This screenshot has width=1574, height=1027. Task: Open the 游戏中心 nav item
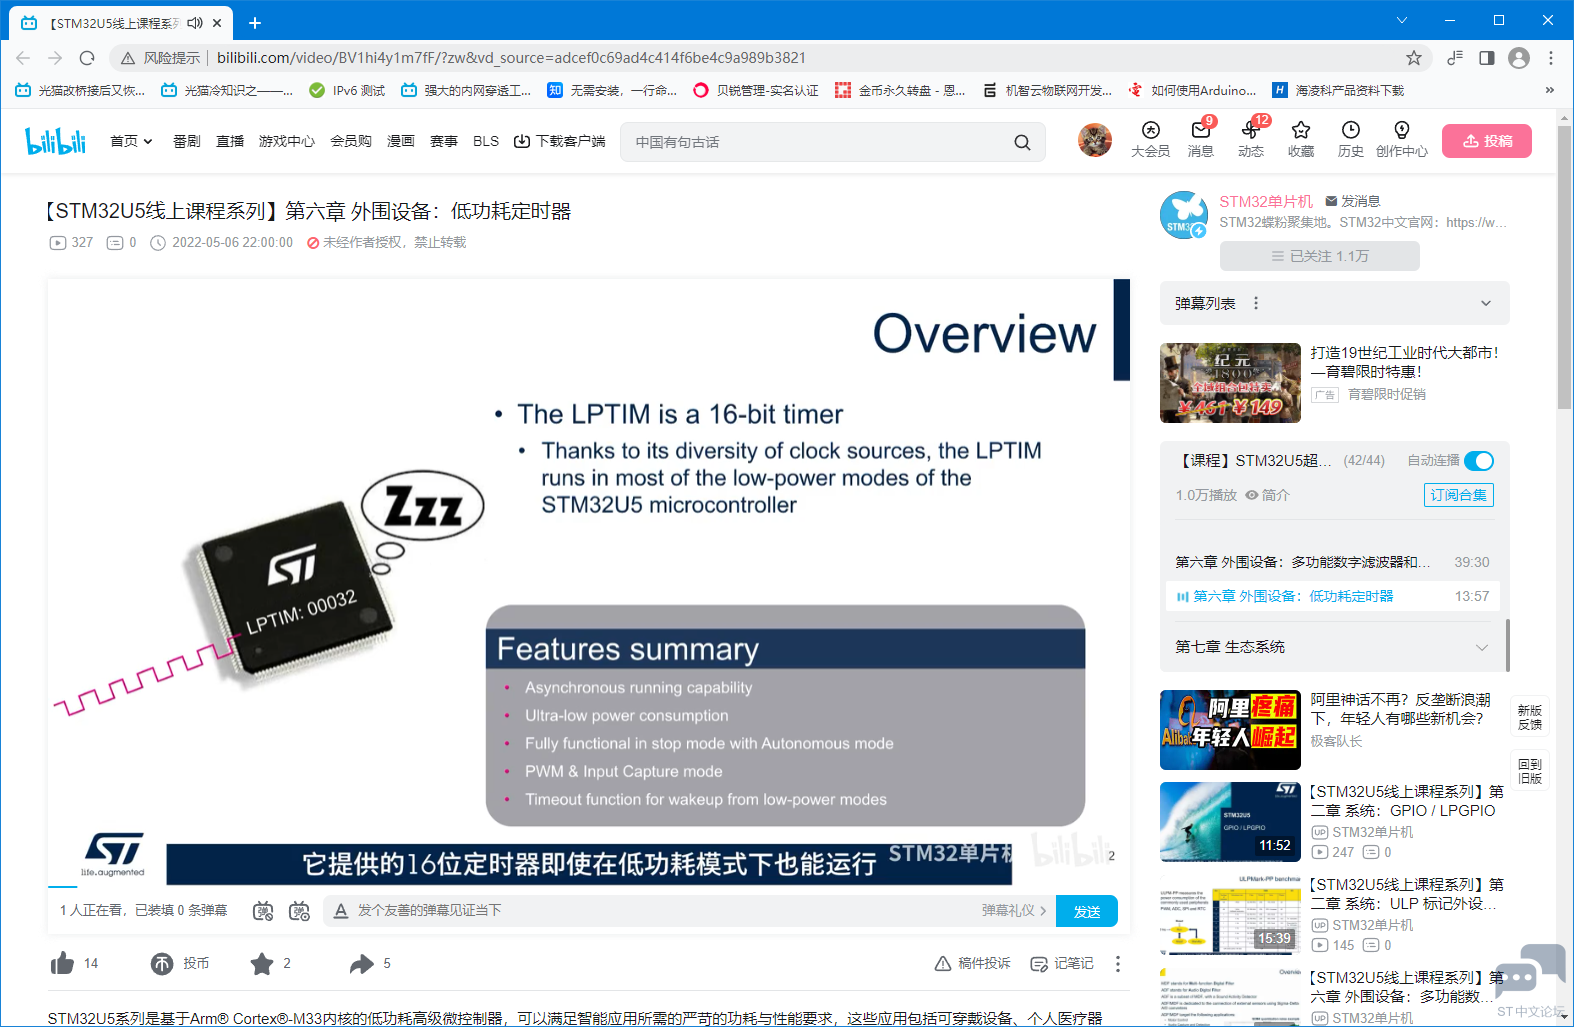pos(287,142)
